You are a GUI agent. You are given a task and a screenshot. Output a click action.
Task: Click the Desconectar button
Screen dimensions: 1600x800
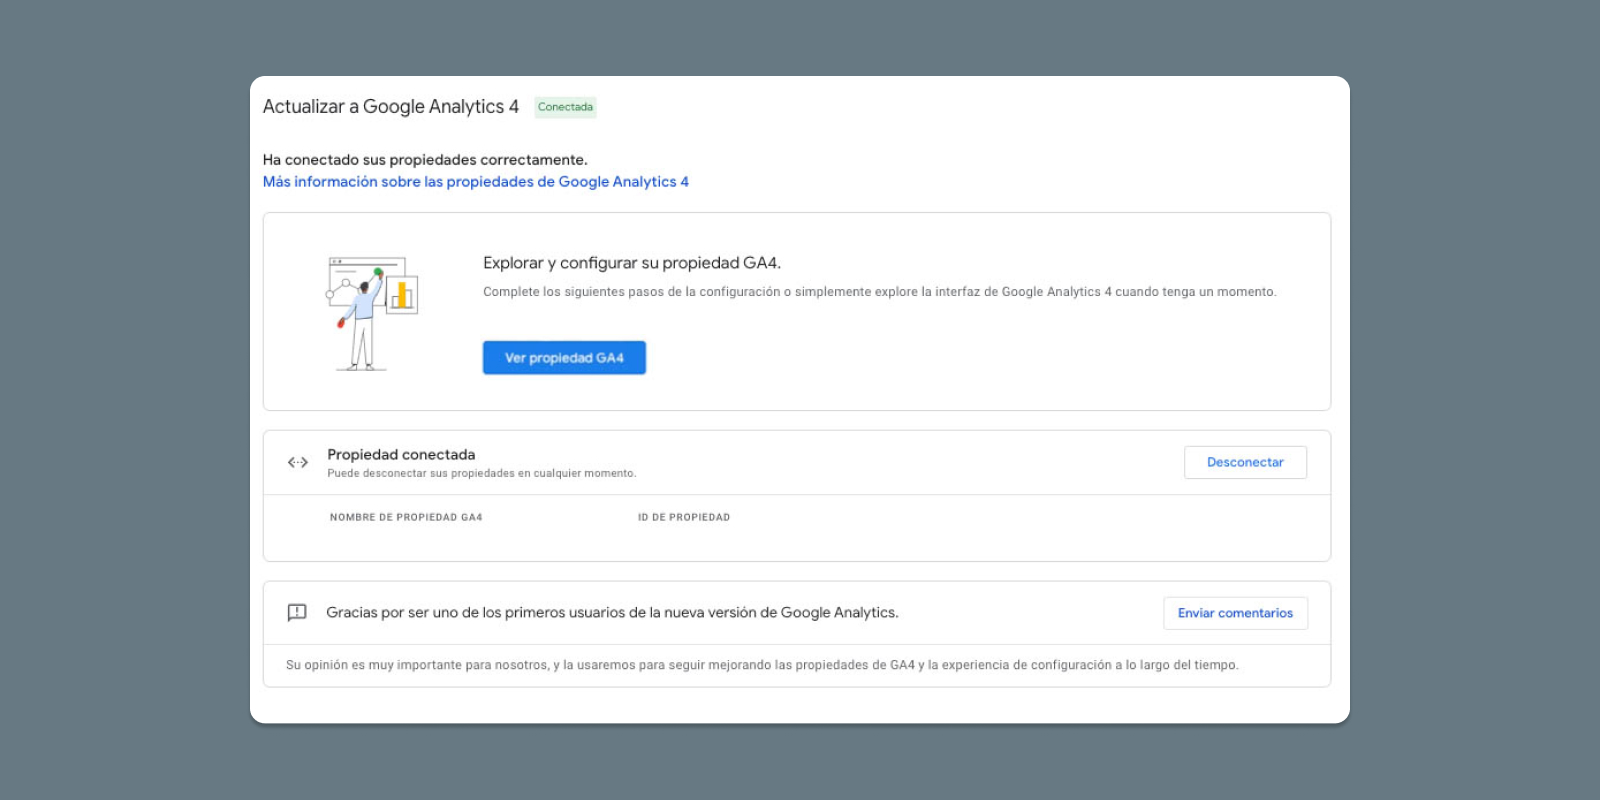(1245, 462)
